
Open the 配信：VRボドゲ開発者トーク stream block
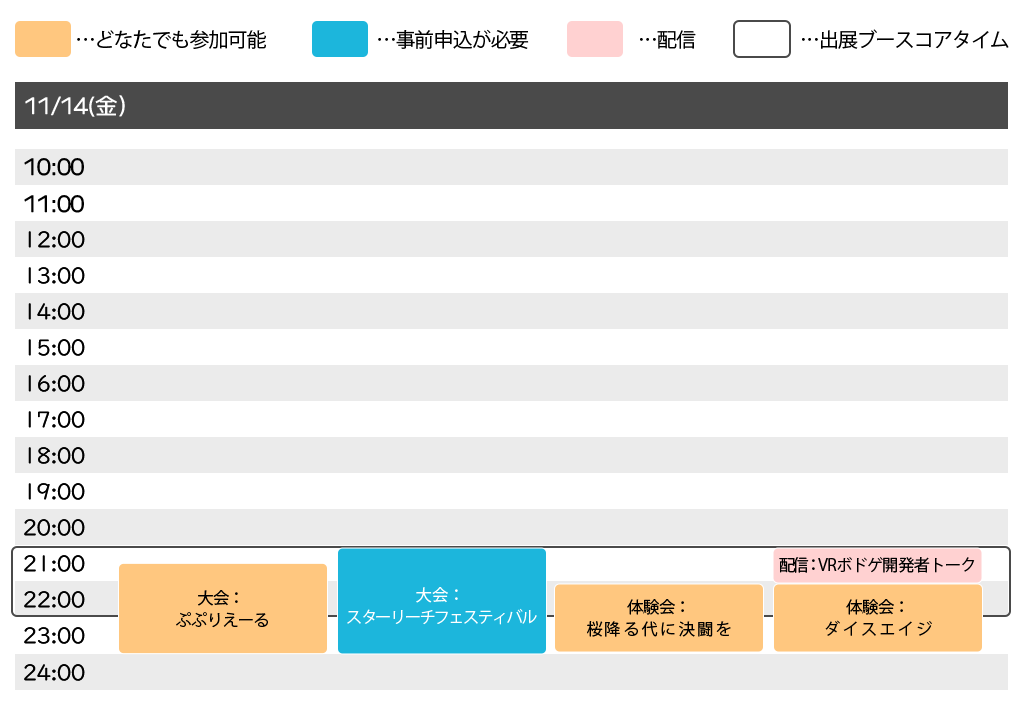(877, 565)
